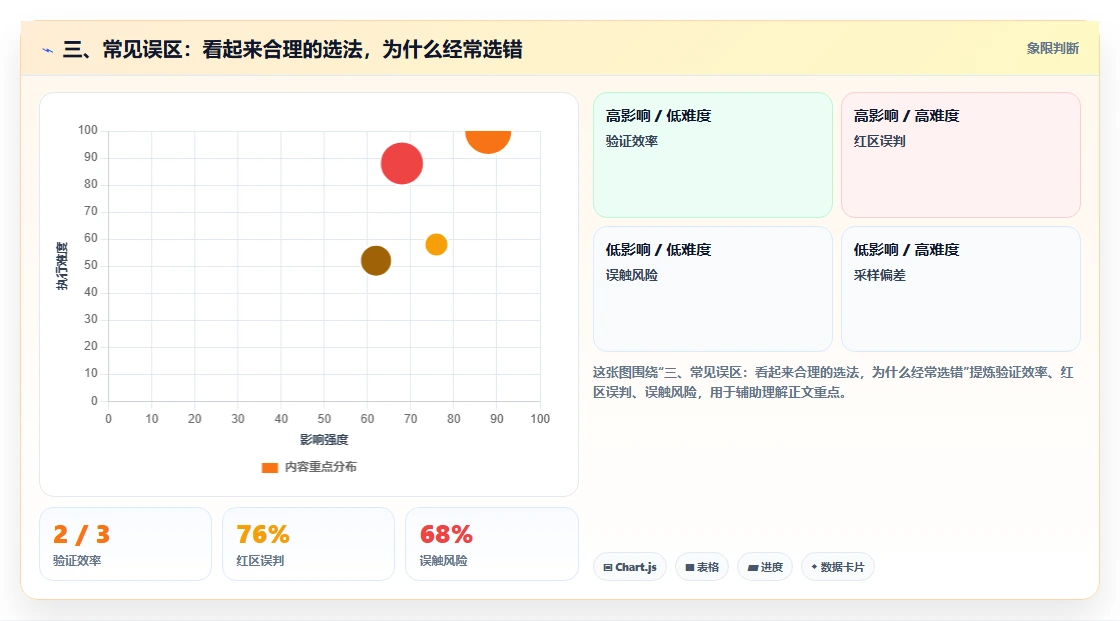Click the 表格 tag chip
Viewport: 1120px width, 621px height.
[x=702, y=567]
